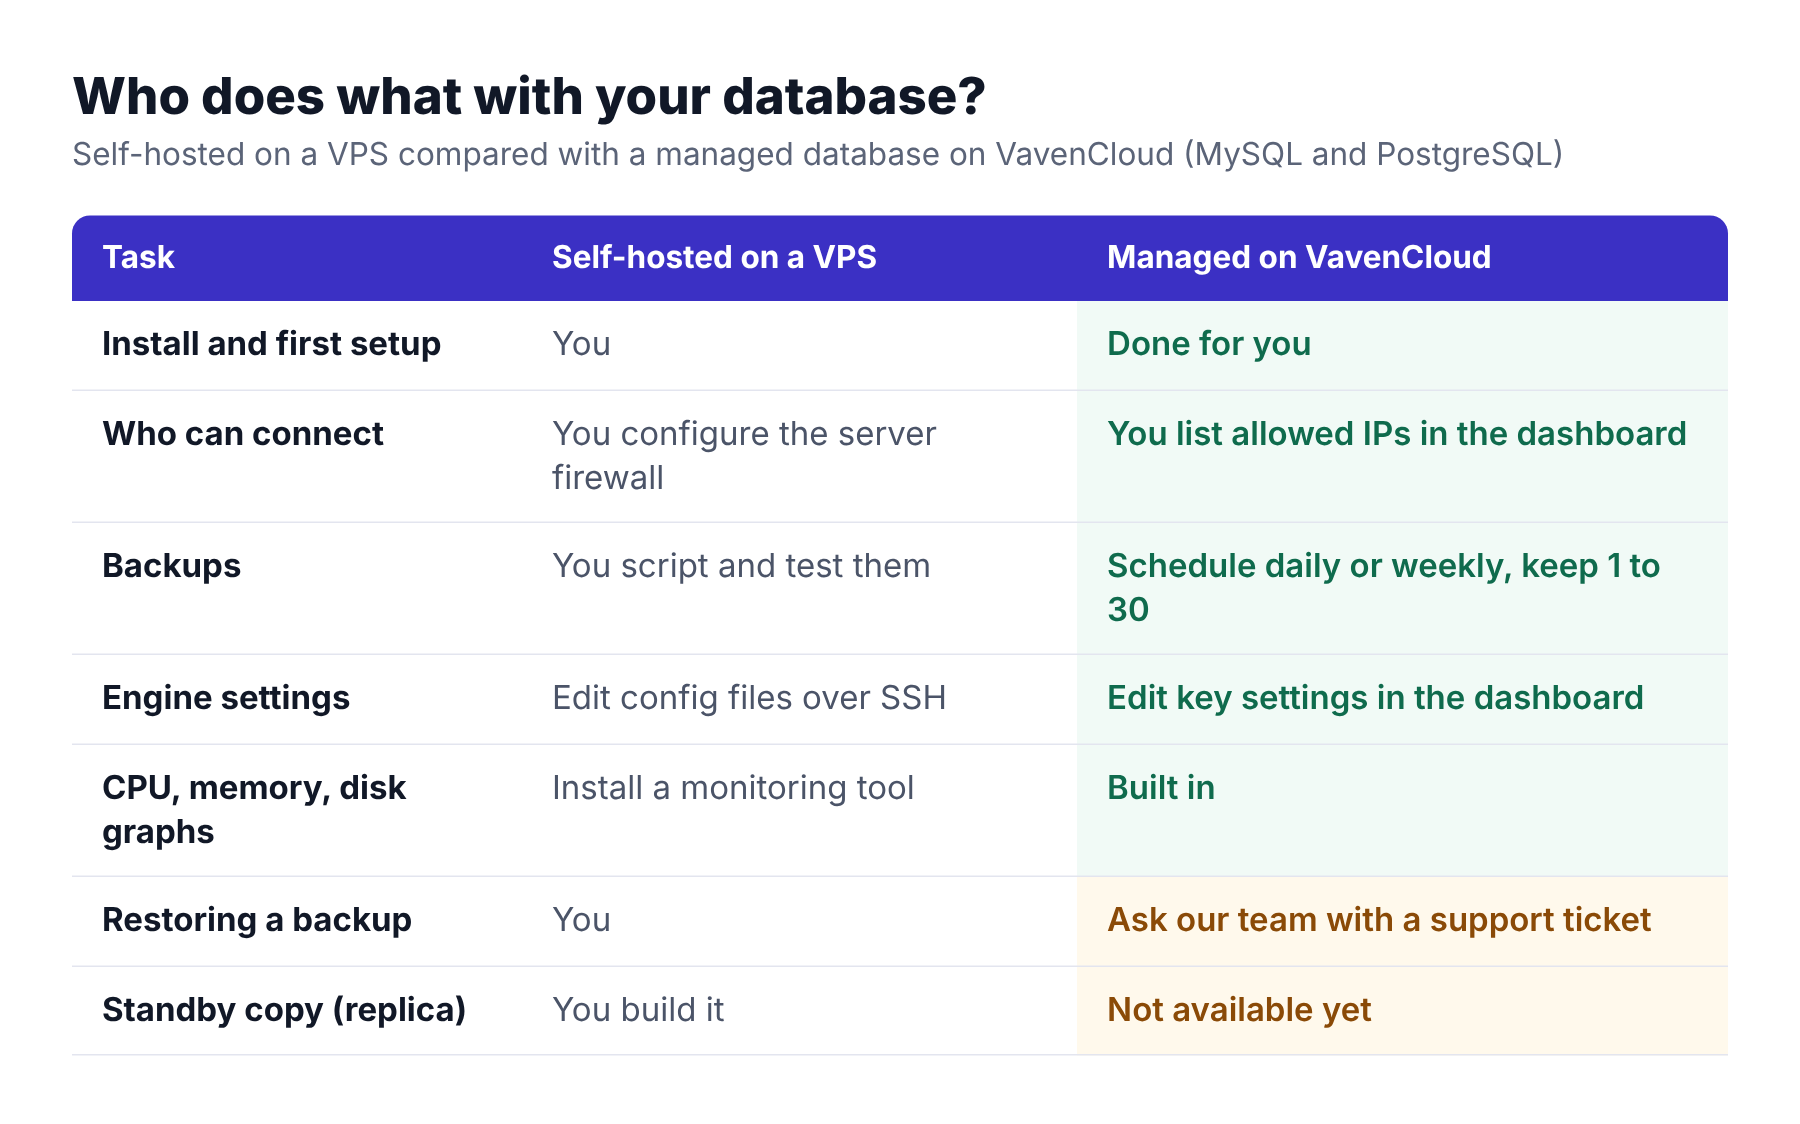This screenshot has width=1800, height=1124.
Task: Click the "Engine settings" row label
Action: [226, 698]
